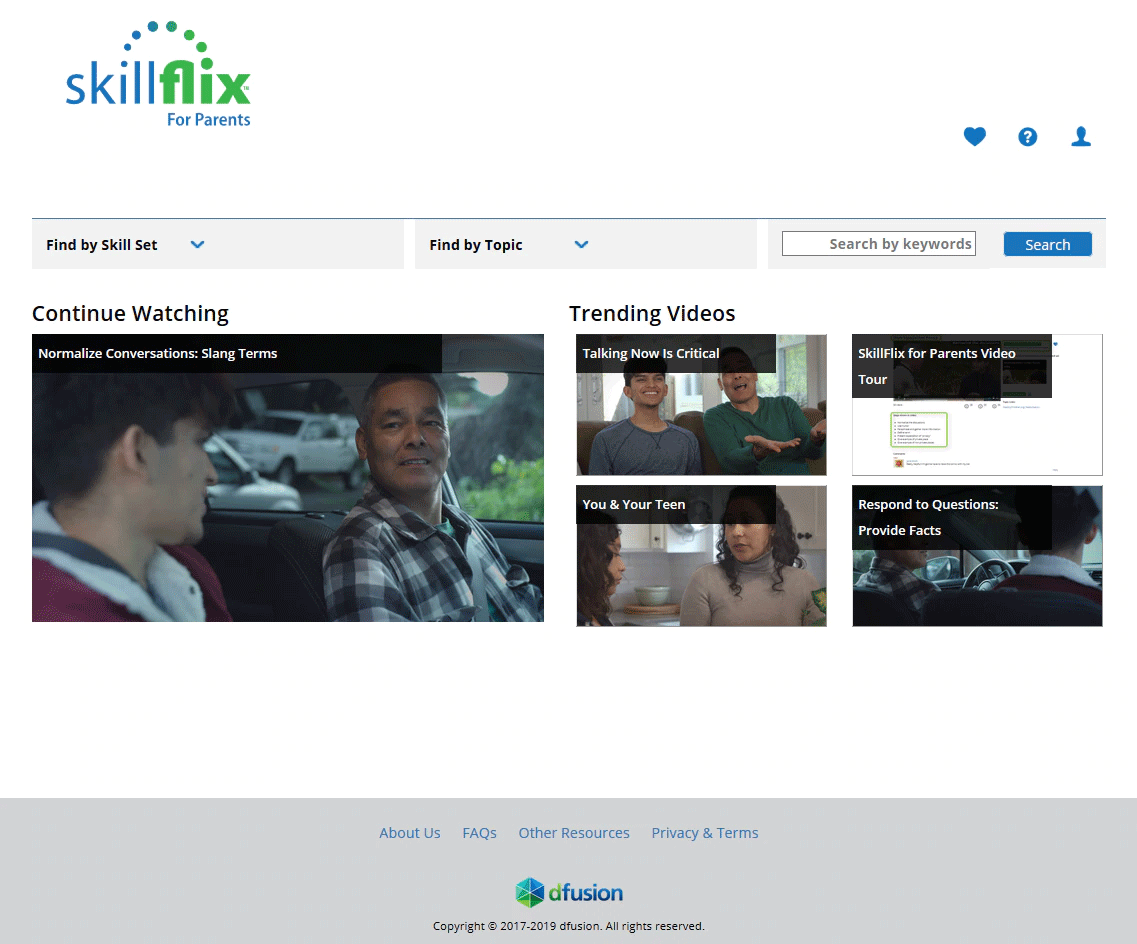Click the chevron beside Find by Topic
This screenshot has width=1137, height=944.
click(581, 244)
